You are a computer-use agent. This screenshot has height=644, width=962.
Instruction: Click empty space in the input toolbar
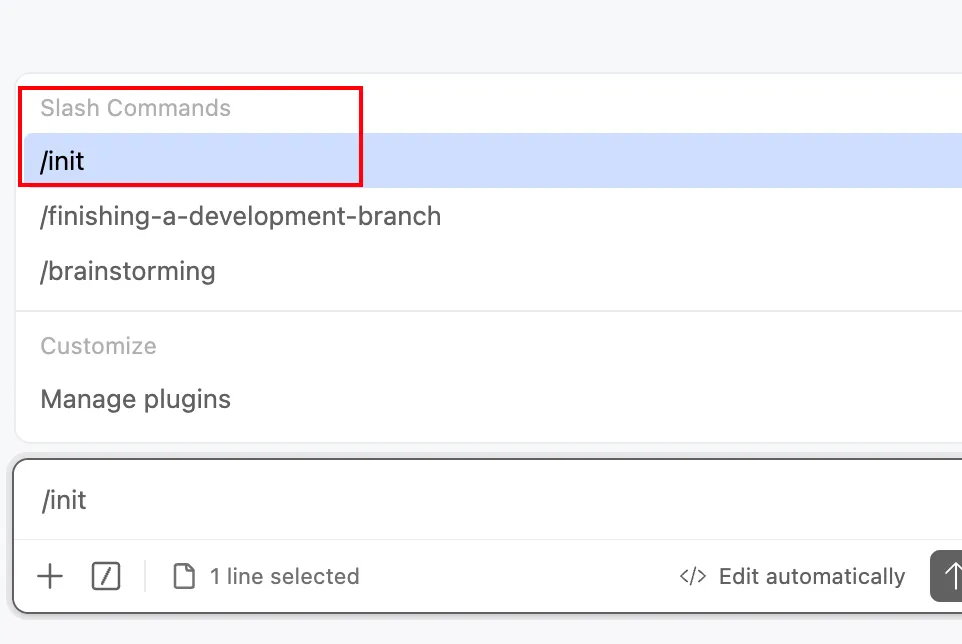point(520,576)
